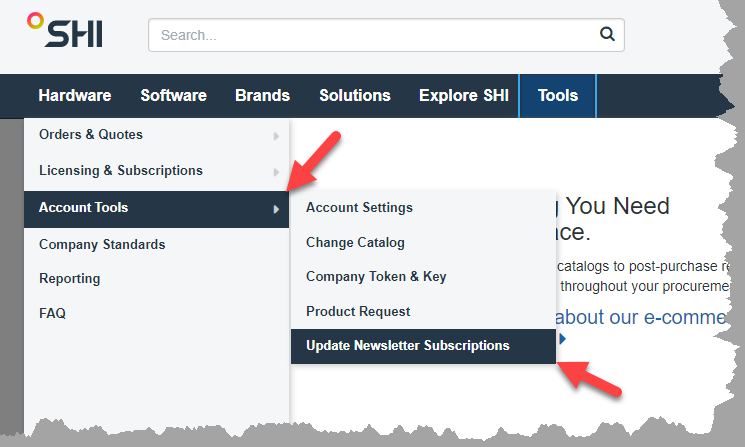Click Update Newsletter Subscriptions
Screen dimensions: 745x447
[423, 346]
